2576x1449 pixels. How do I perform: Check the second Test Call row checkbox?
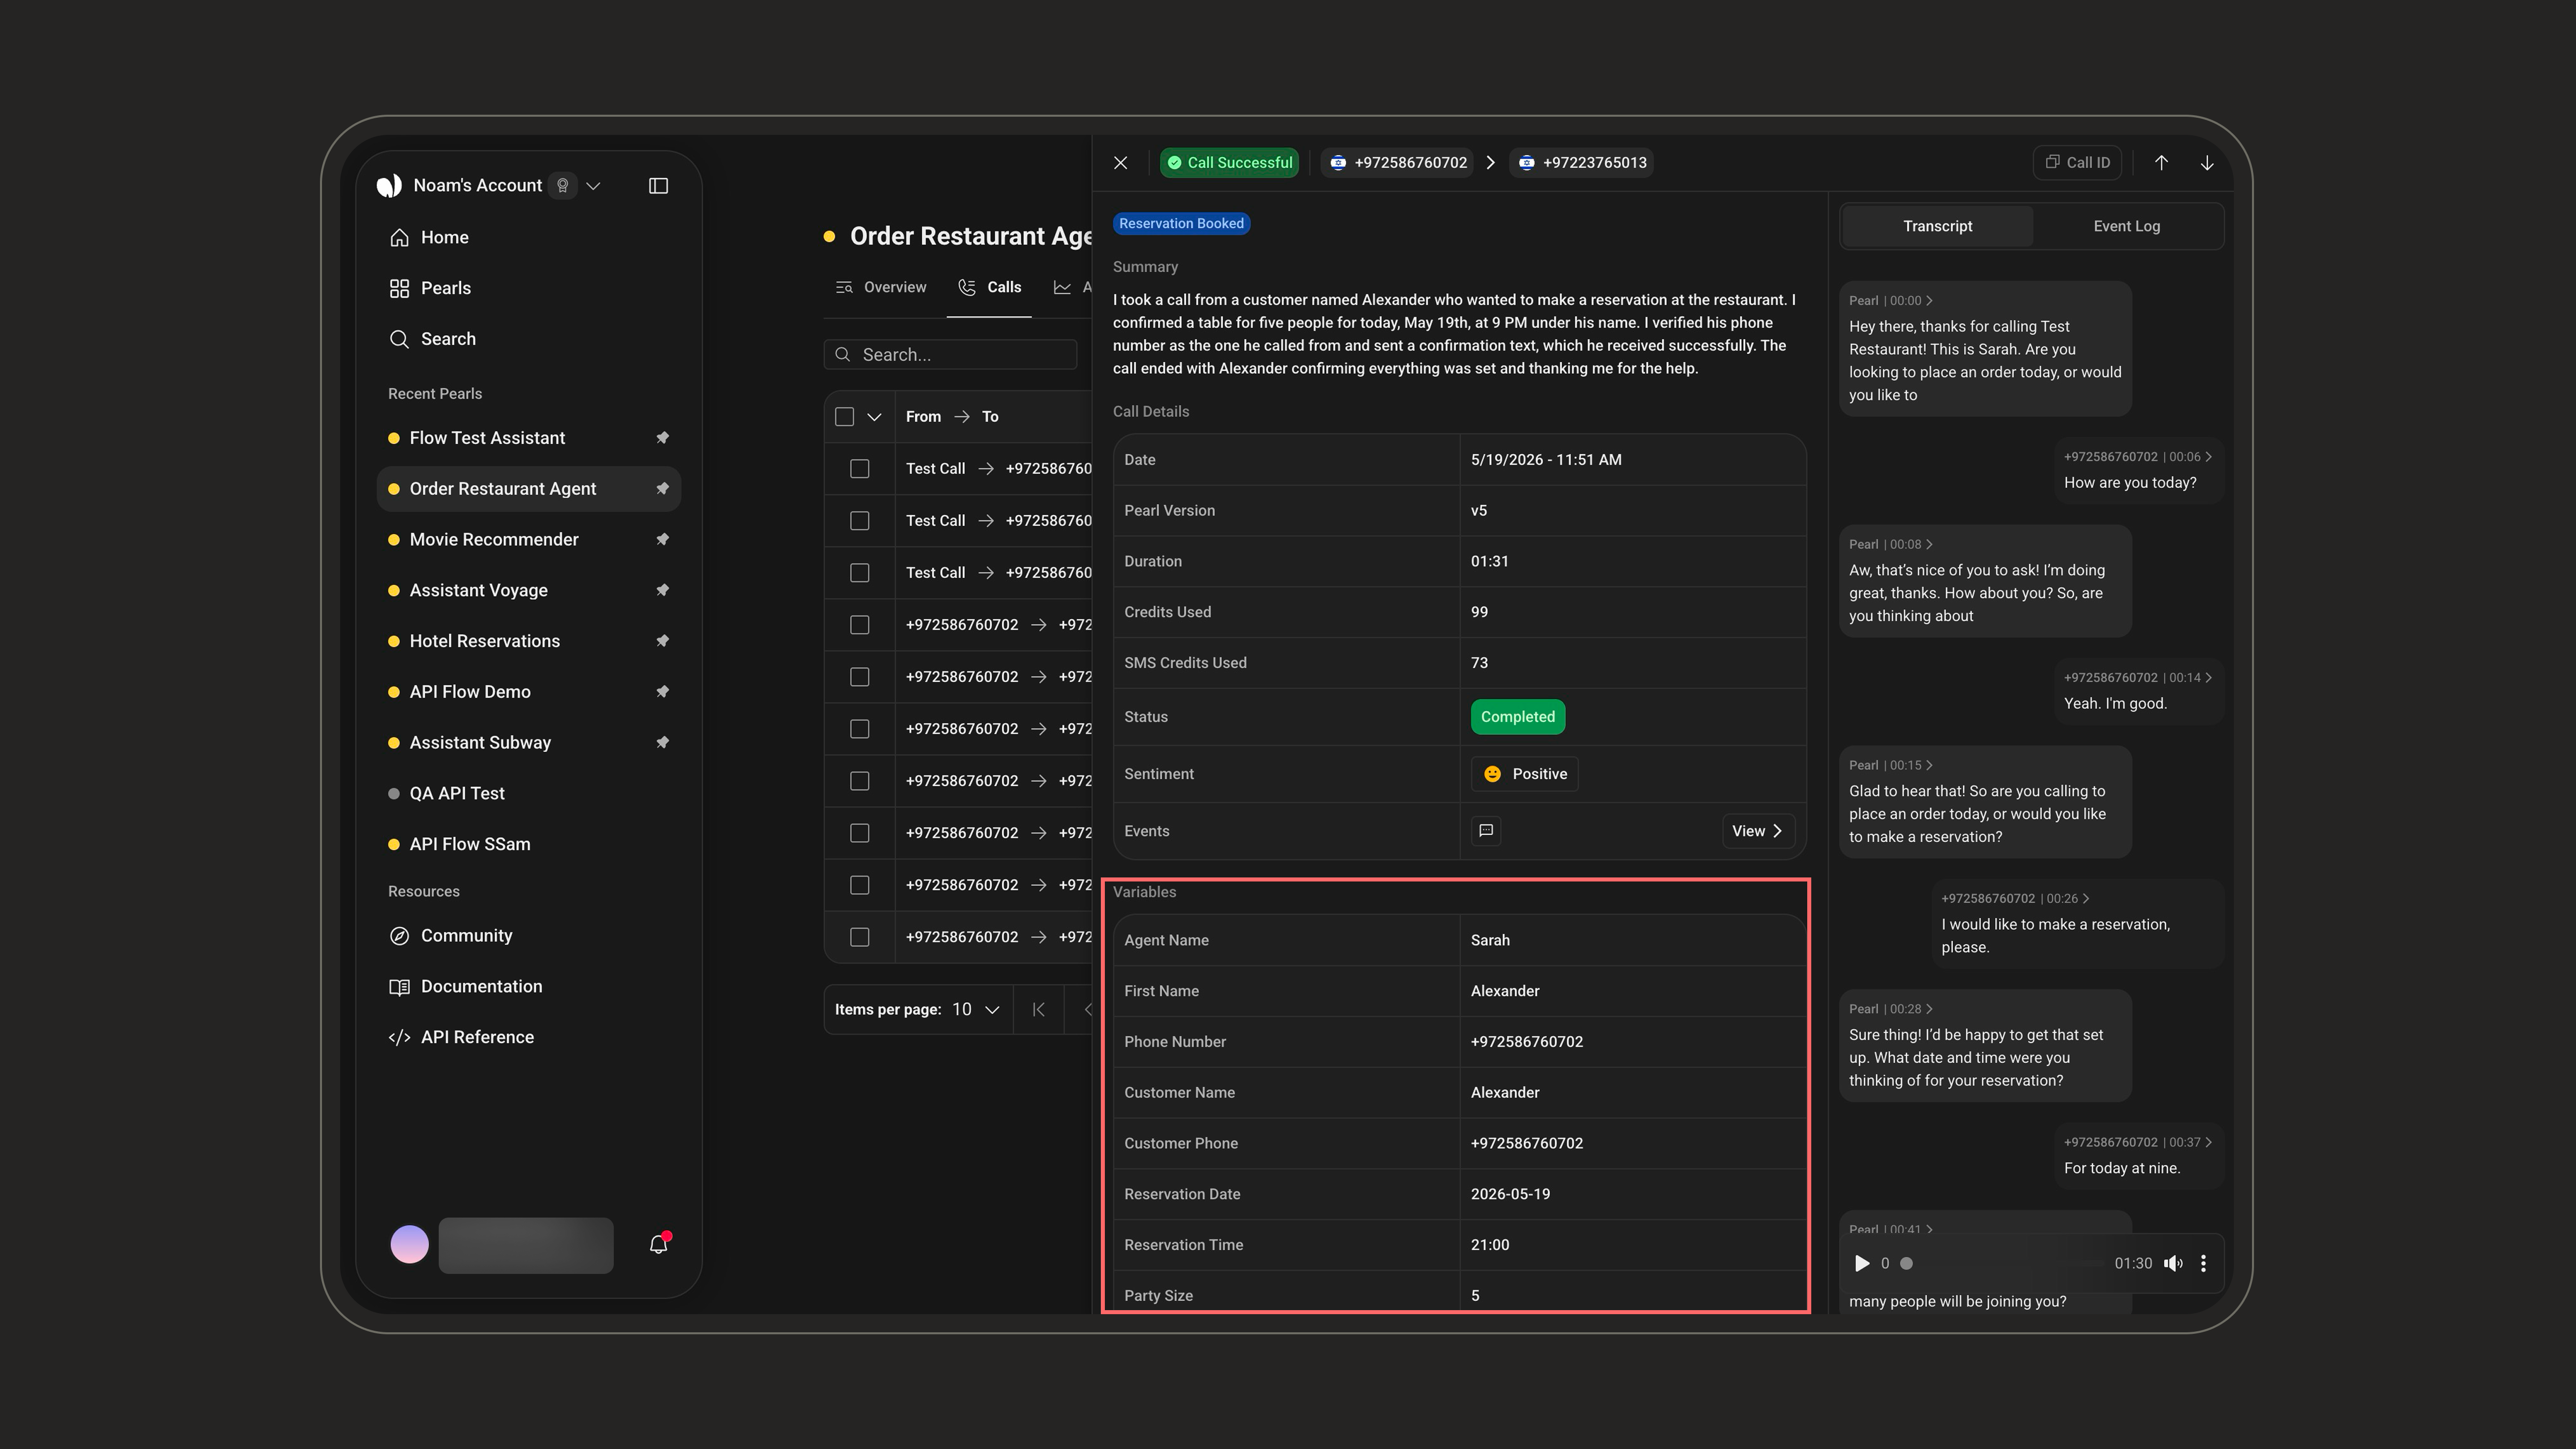tap(860, 521)
